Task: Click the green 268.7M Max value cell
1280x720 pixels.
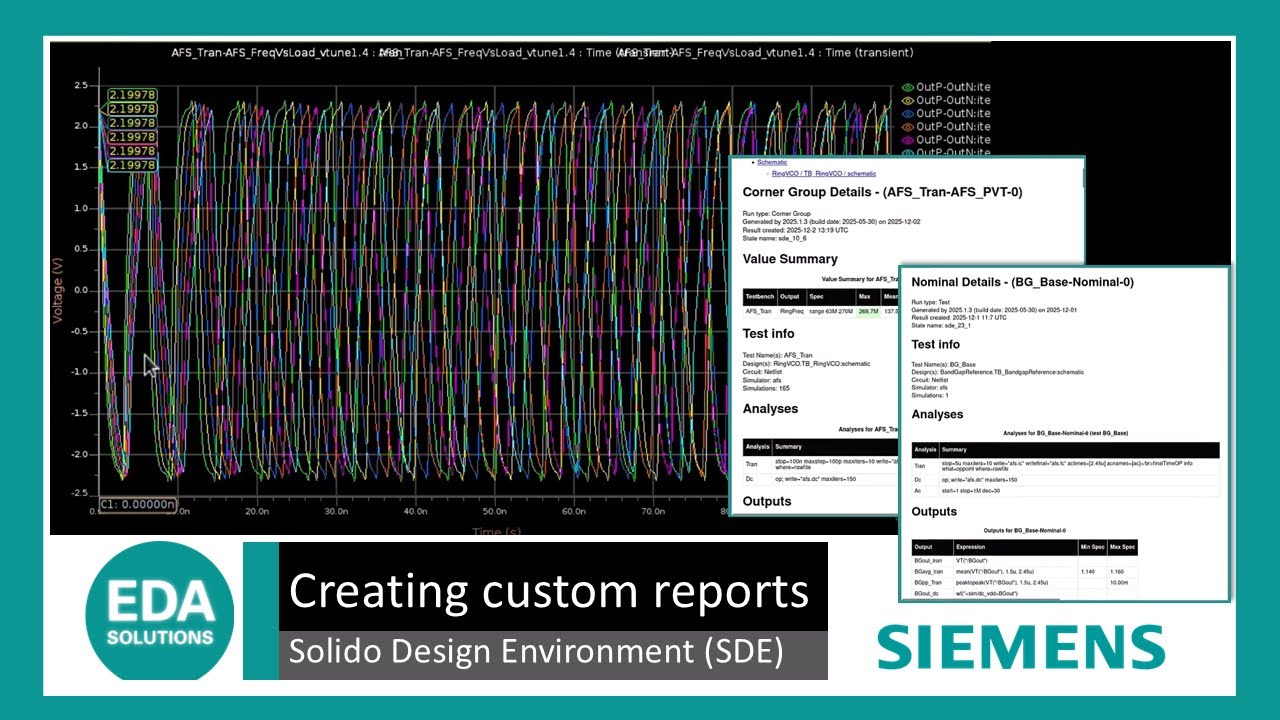Action: (x=867, y=311)
